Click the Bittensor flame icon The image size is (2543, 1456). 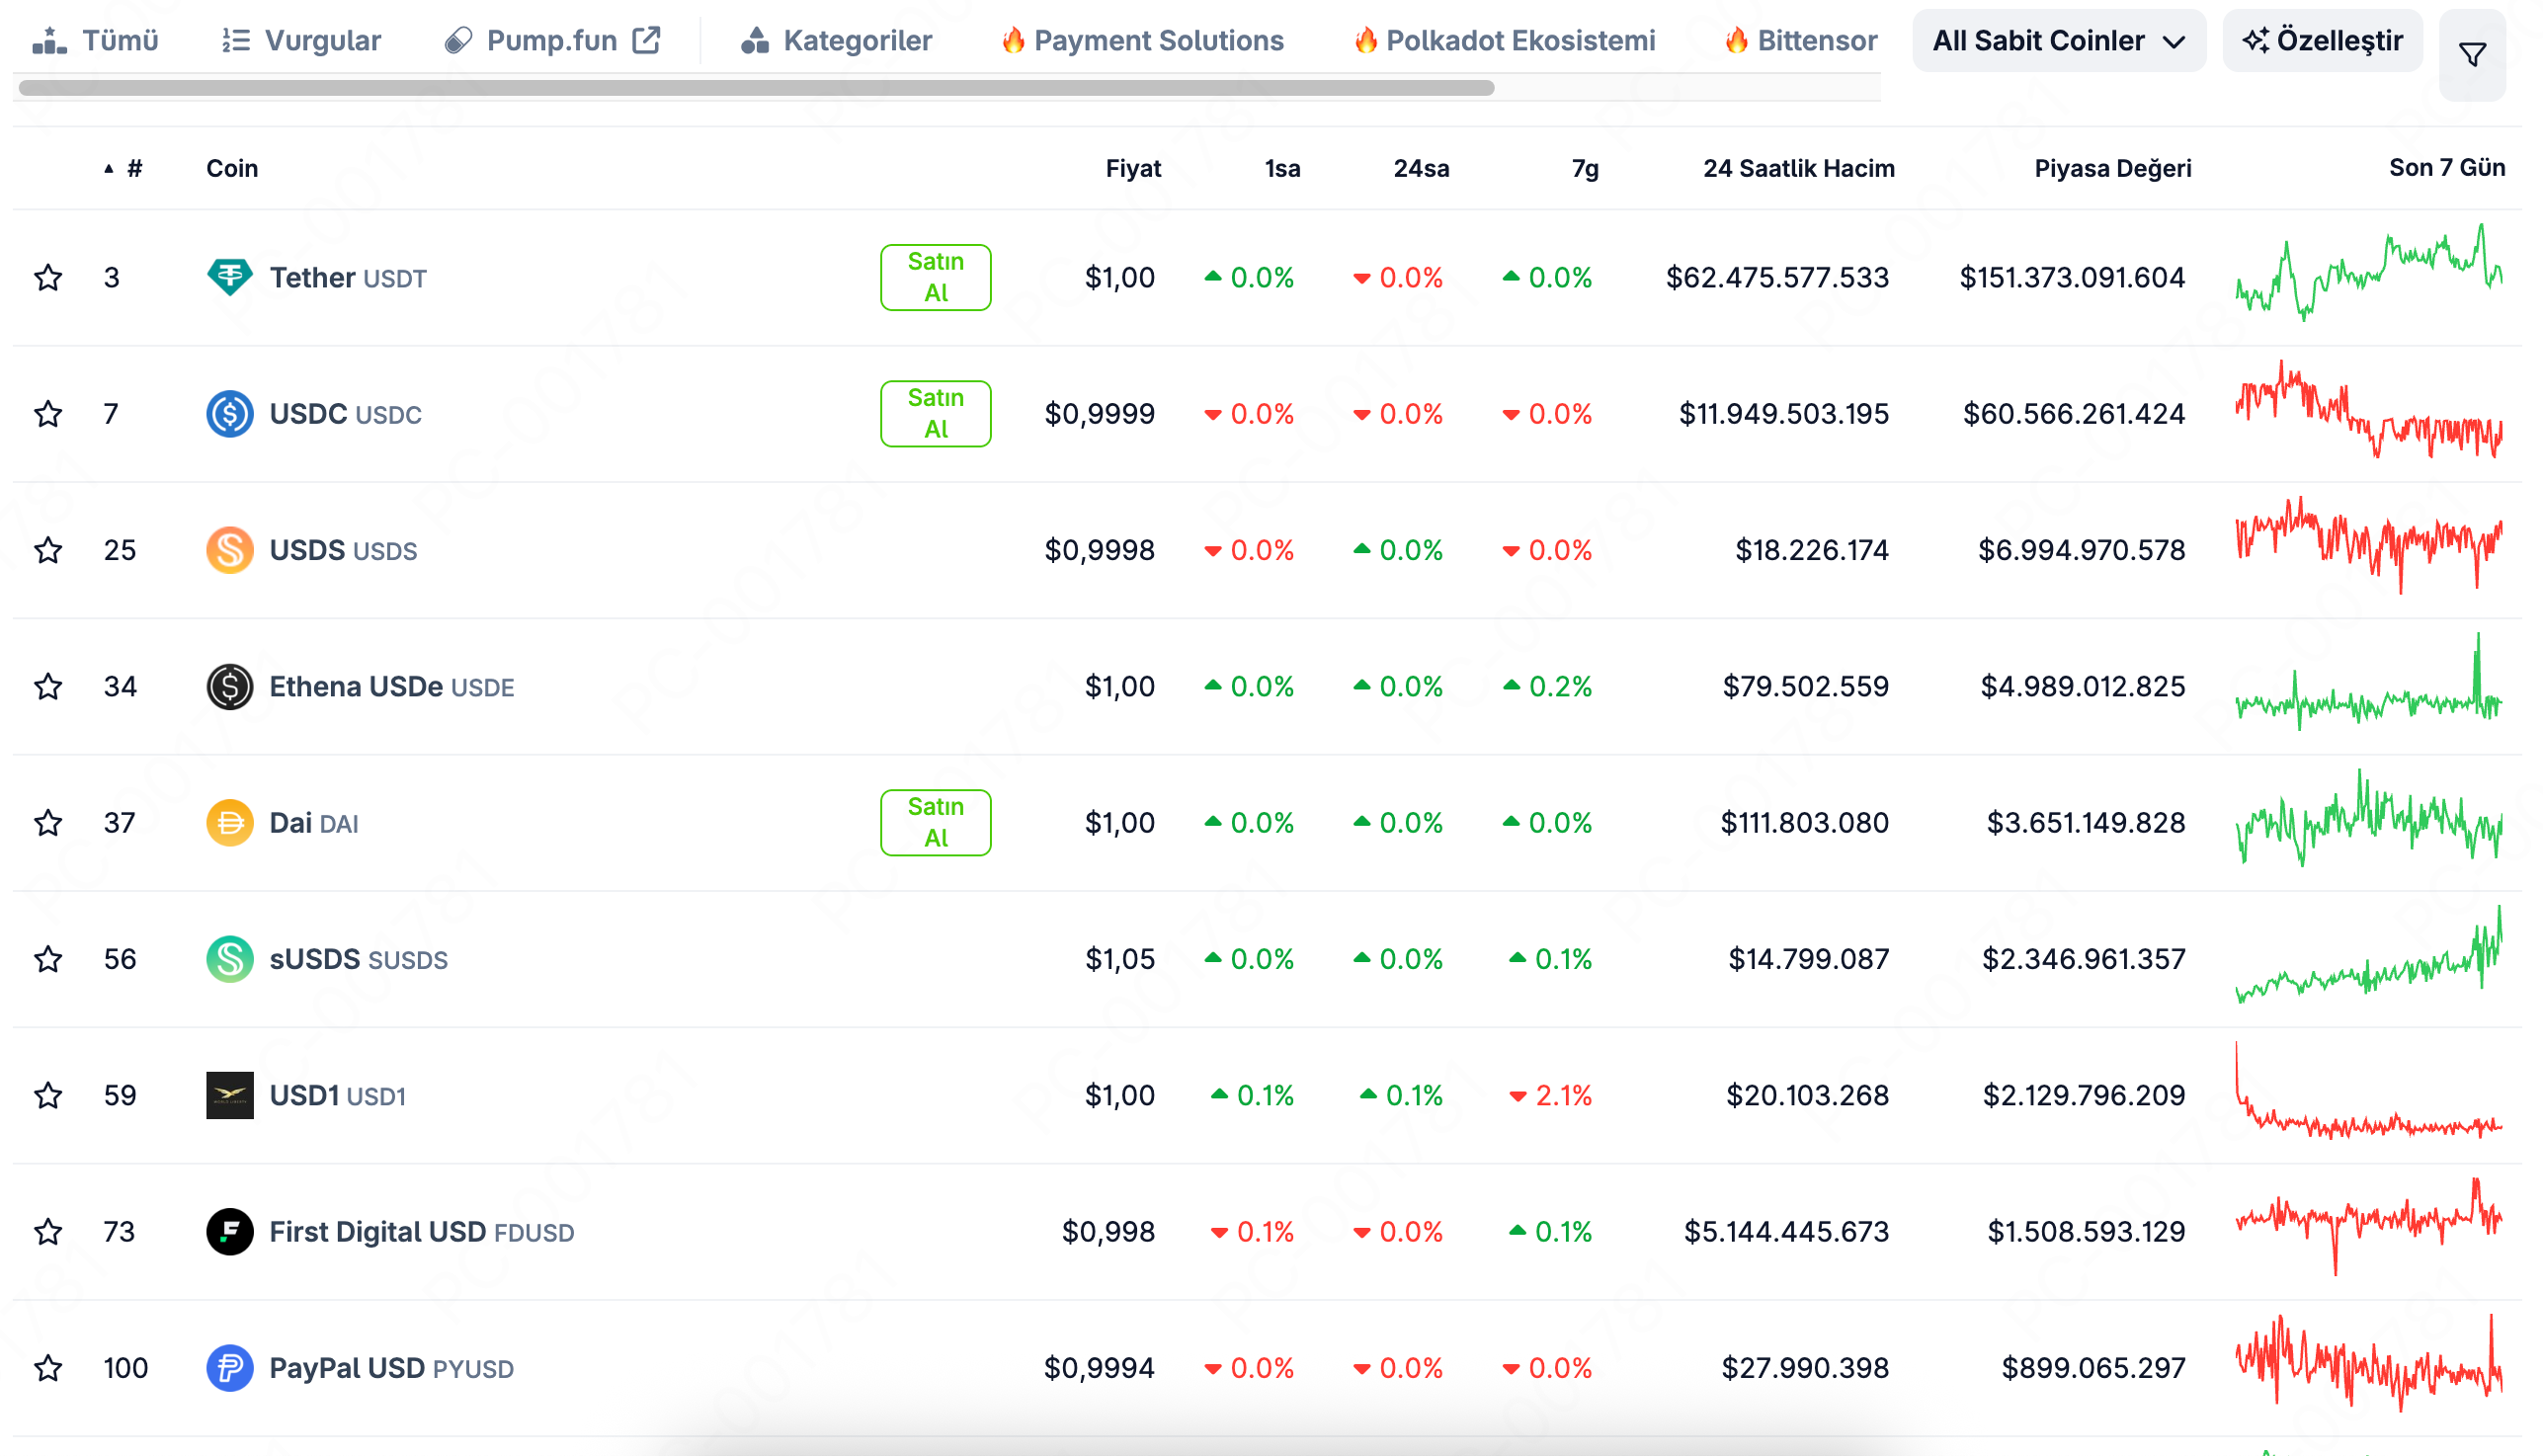1737,40
